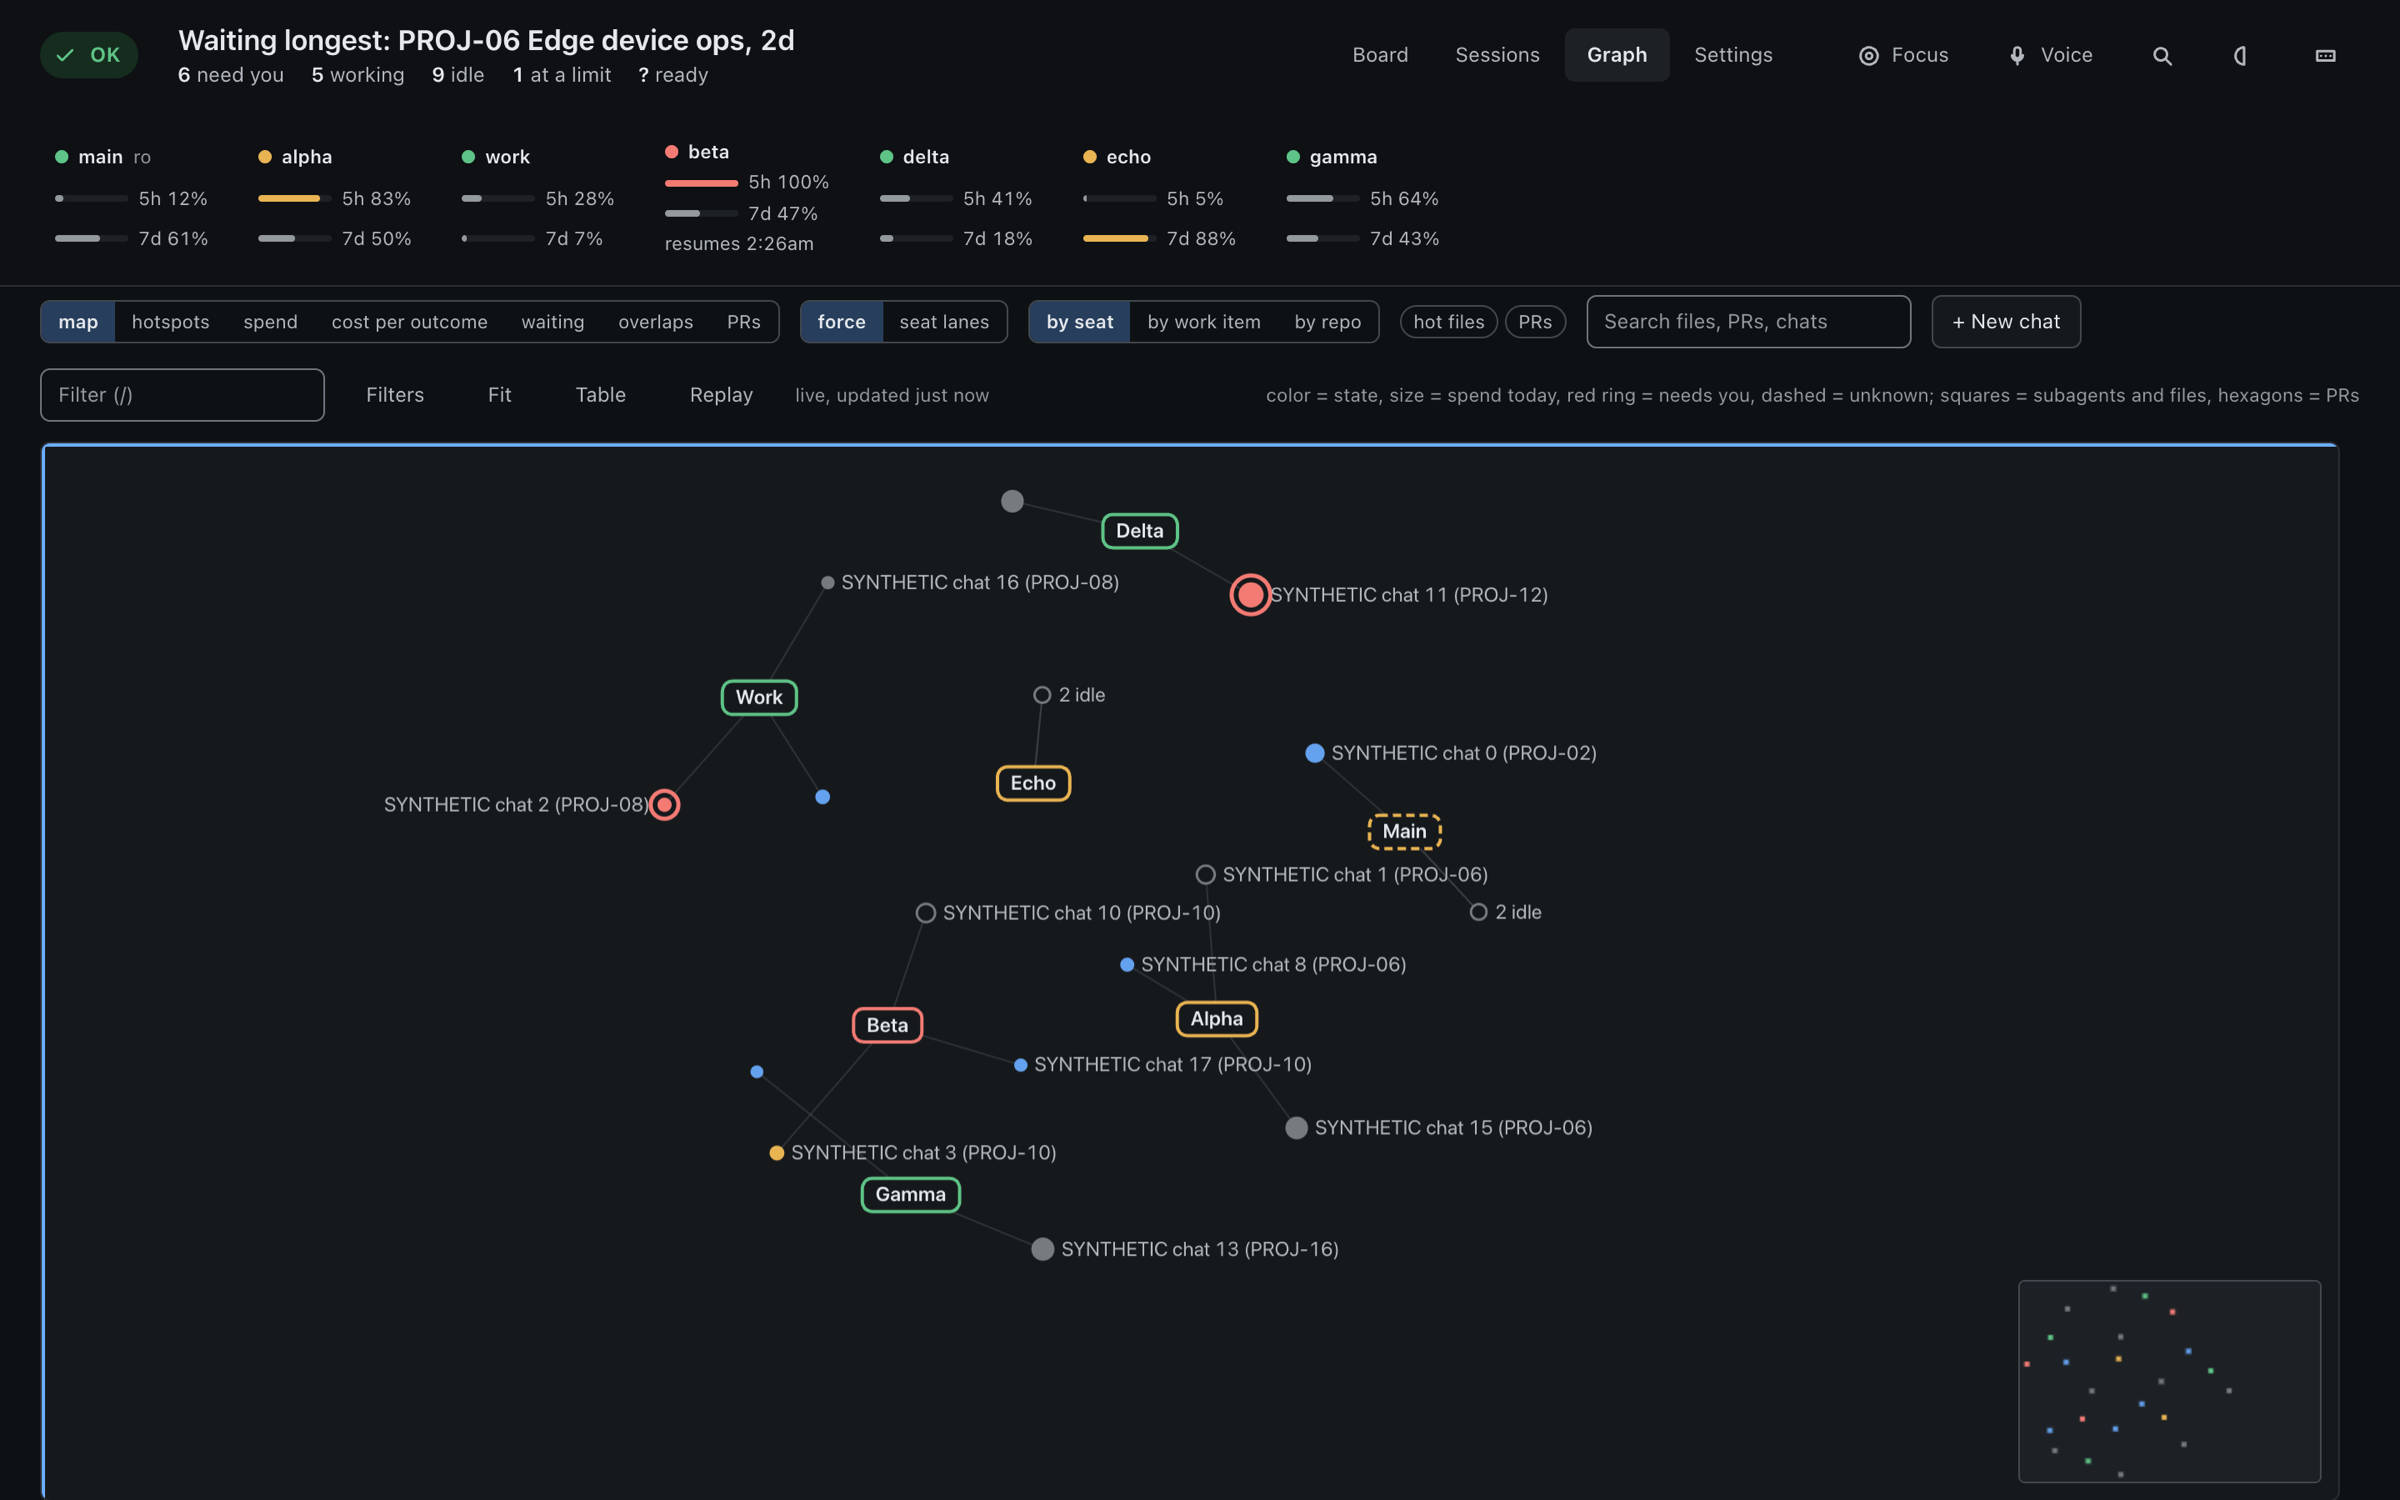Select the Work seat node
Screen dimensions: 2400x1500
[x=759, y=697]
